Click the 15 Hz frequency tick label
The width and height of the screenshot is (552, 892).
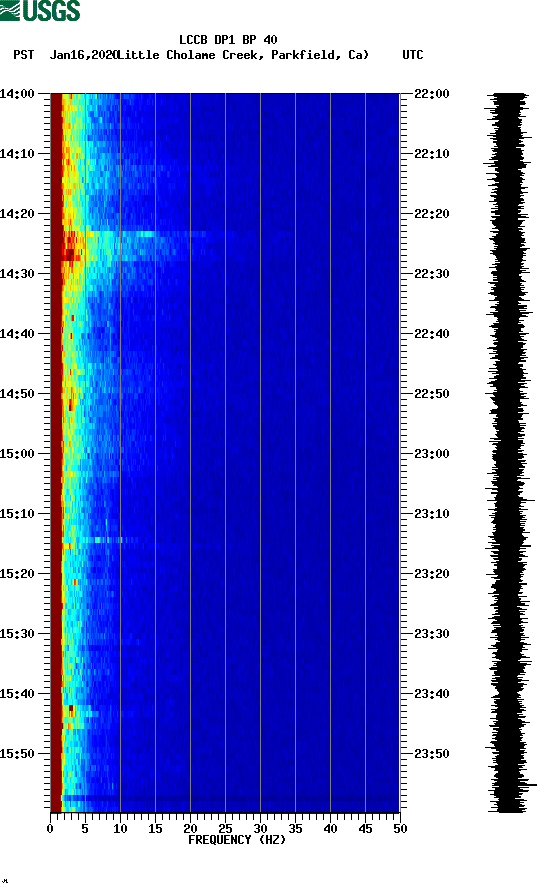155,829
